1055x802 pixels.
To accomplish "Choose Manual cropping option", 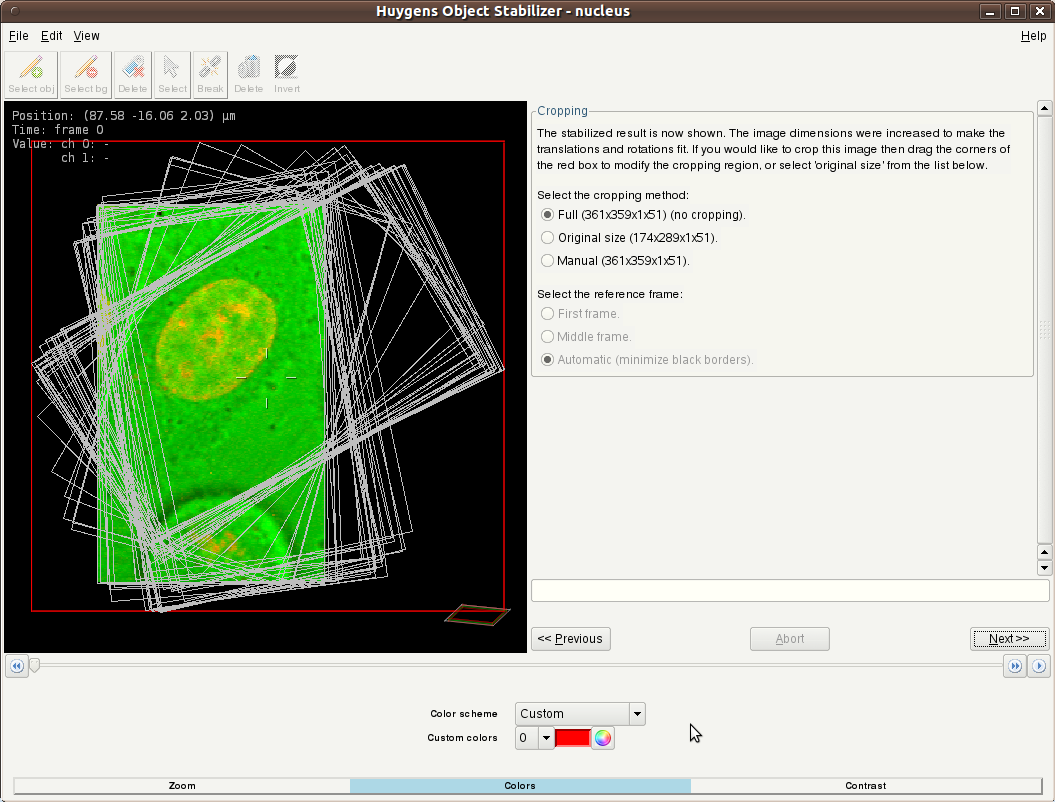I will (x=547, y=261).
